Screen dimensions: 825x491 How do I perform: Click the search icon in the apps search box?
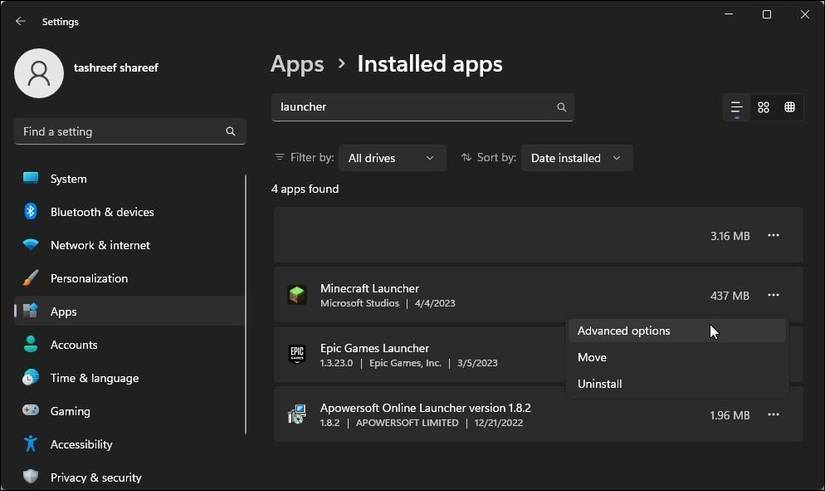pyautogui.click(x=561, y=107)
